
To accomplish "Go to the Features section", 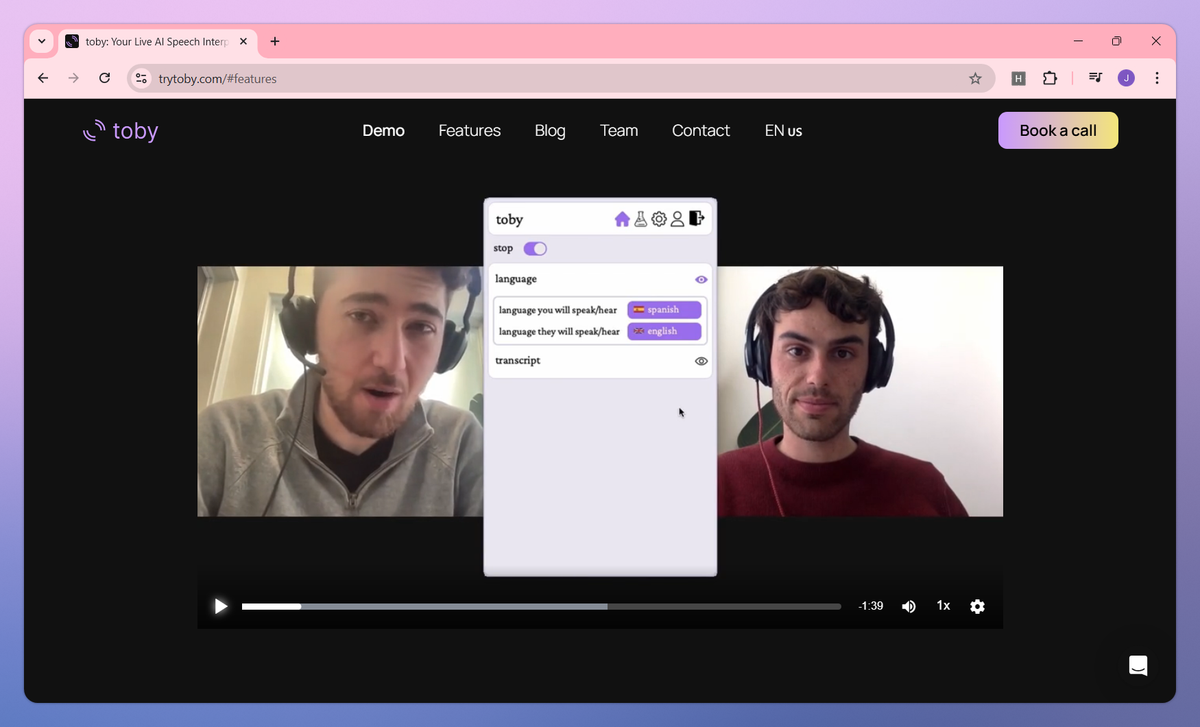I will tap(469, 131).
